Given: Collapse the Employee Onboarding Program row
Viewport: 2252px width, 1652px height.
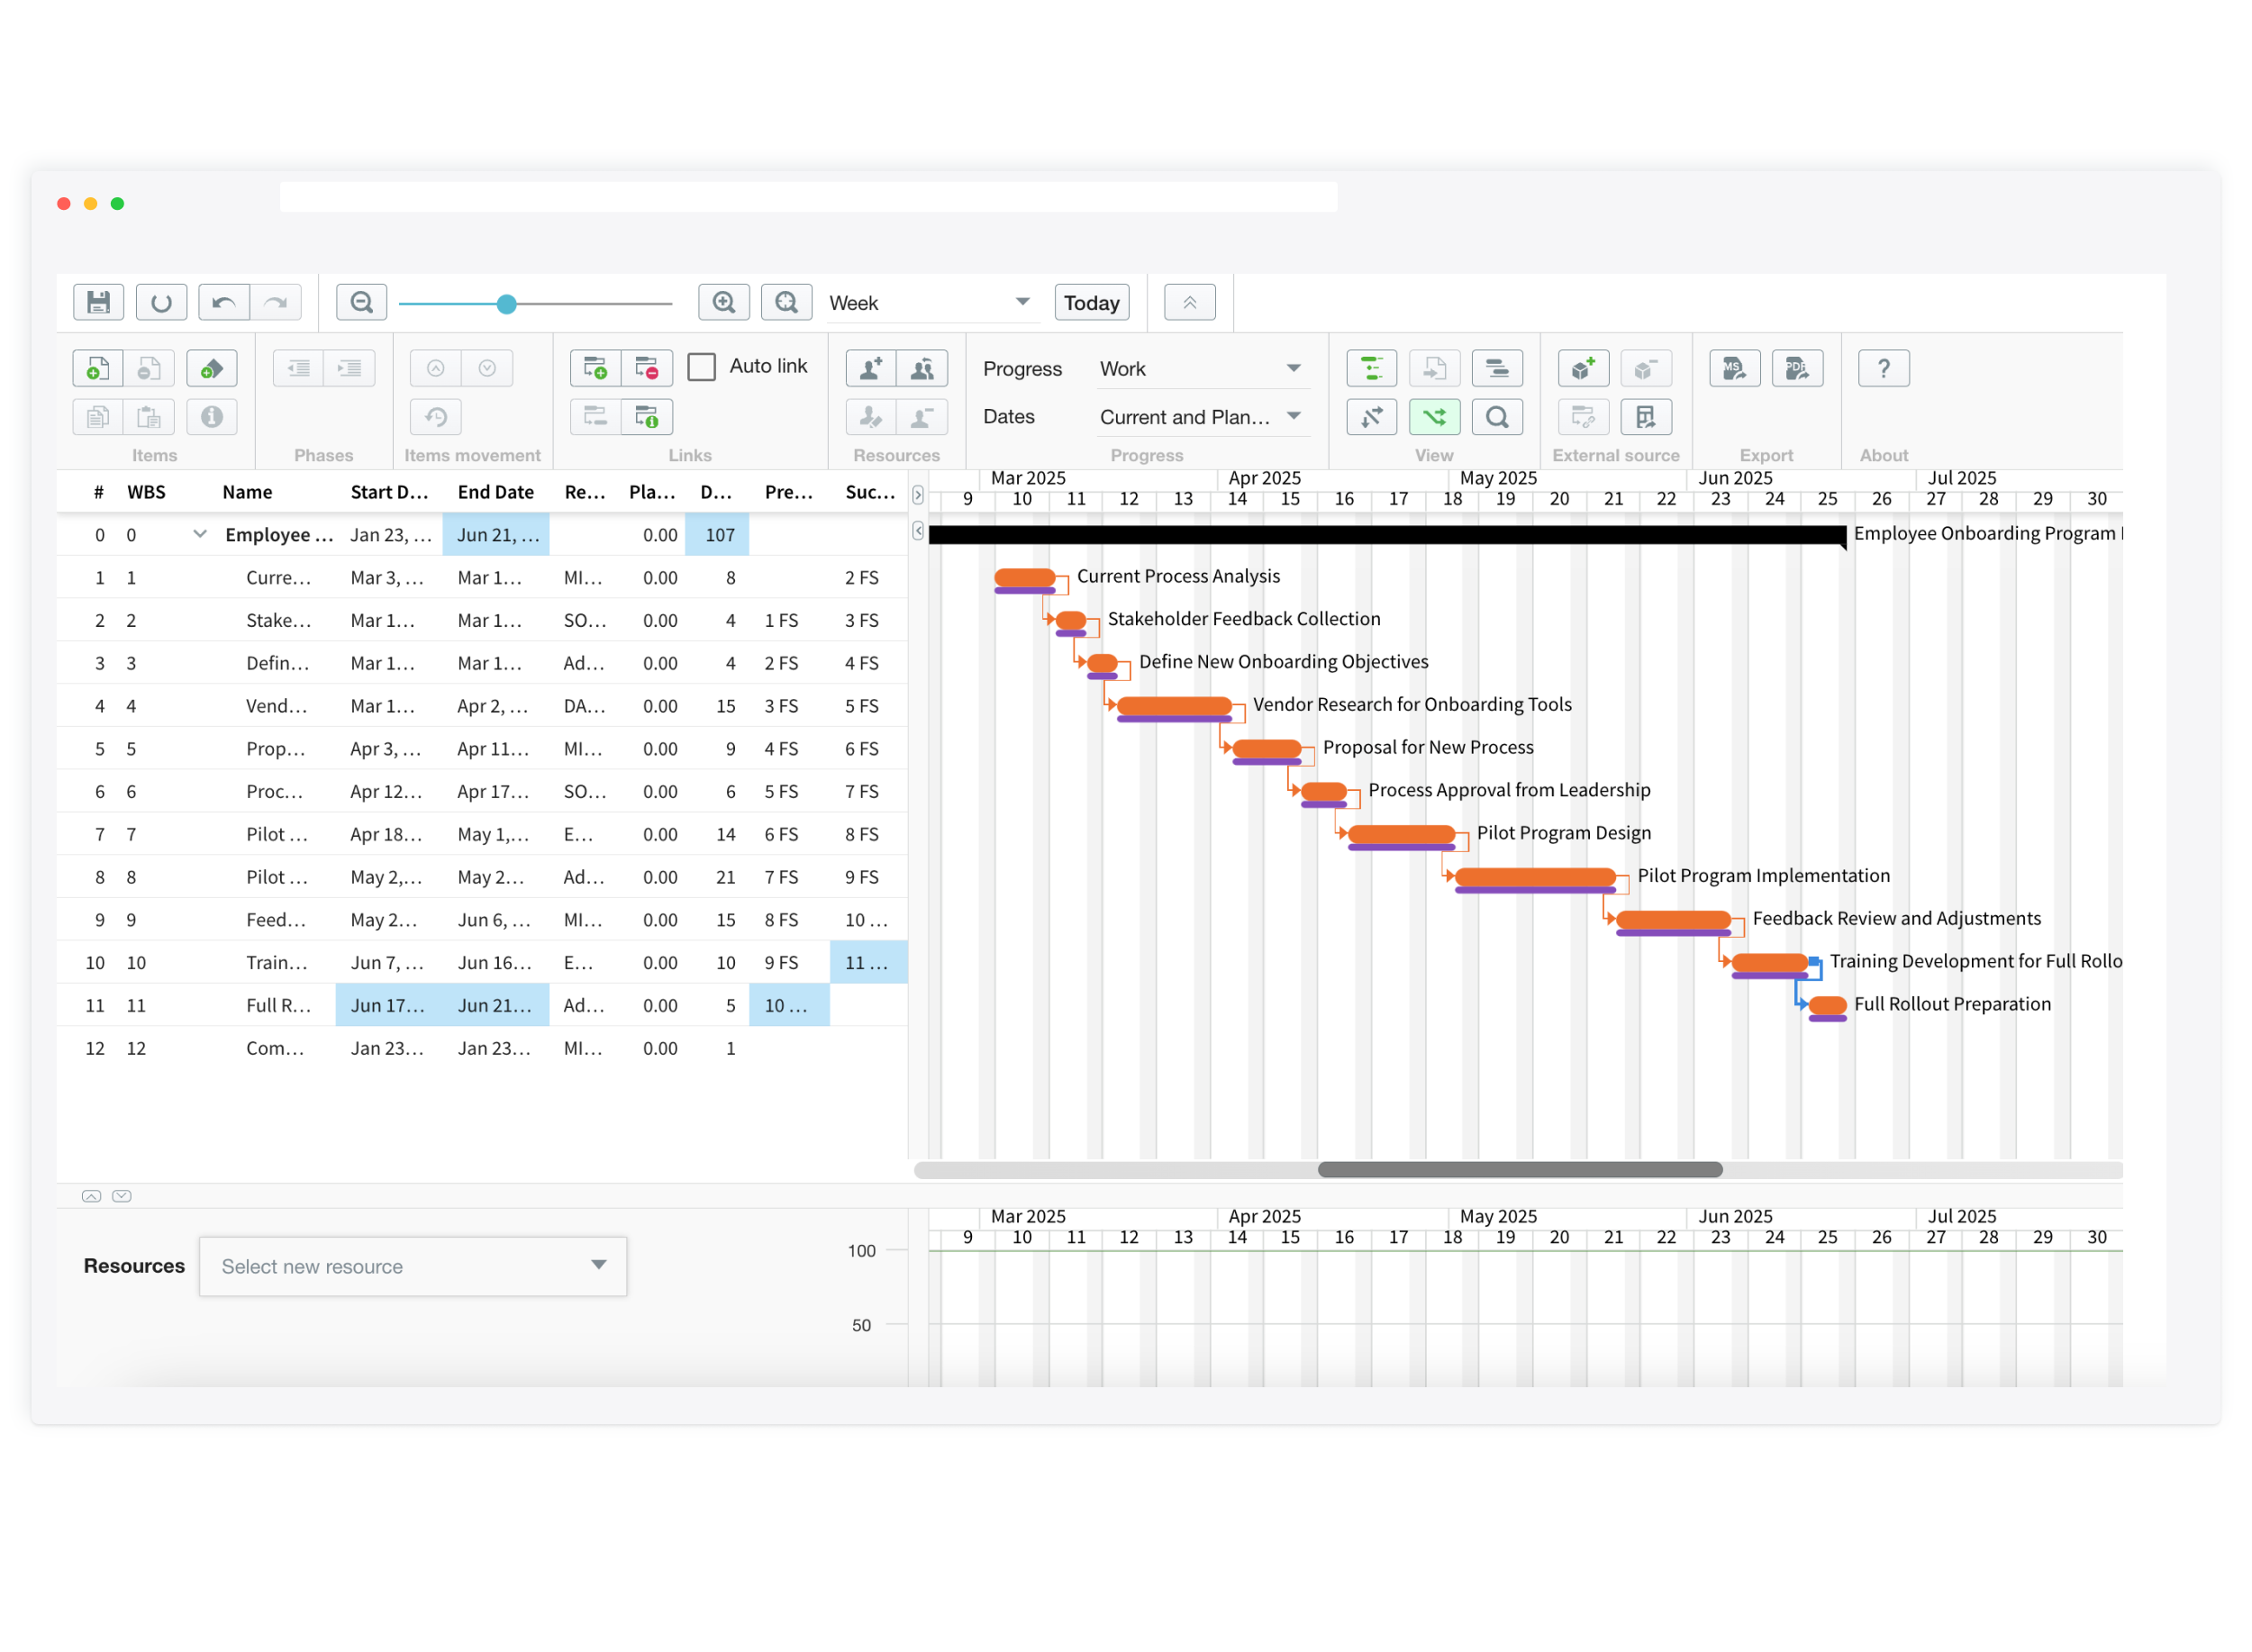Looking at the screenshot, I should 200,534.
